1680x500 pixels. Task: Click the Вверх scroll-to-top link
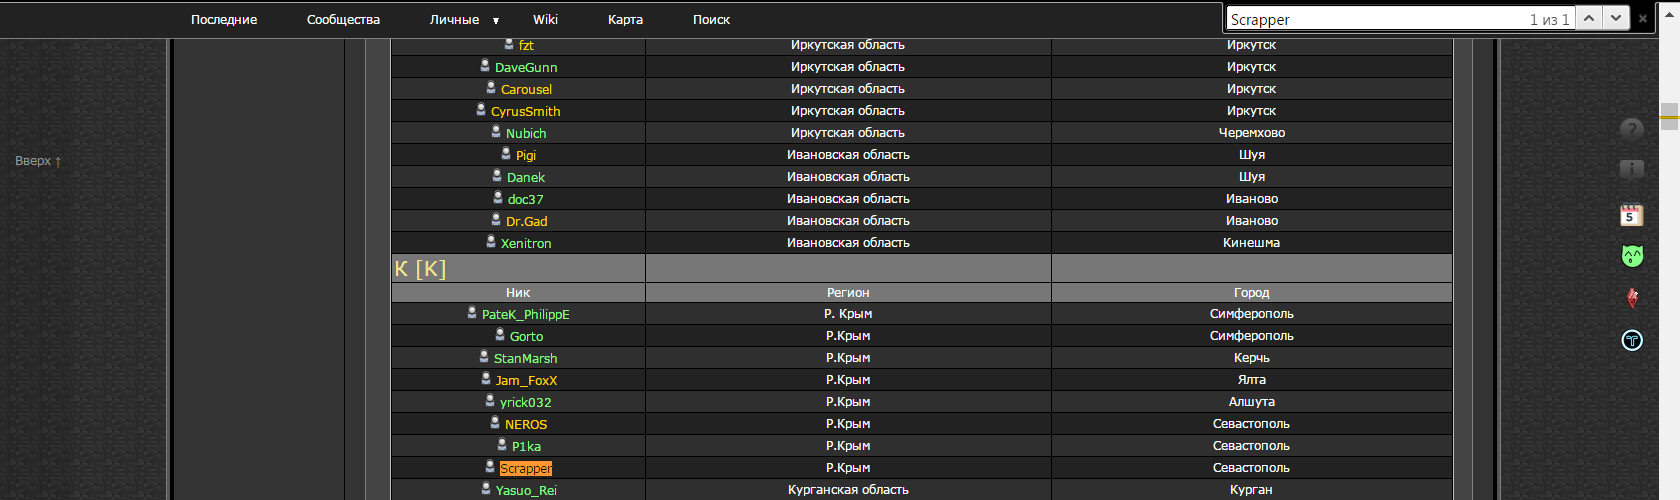click(x=38, y=161)
